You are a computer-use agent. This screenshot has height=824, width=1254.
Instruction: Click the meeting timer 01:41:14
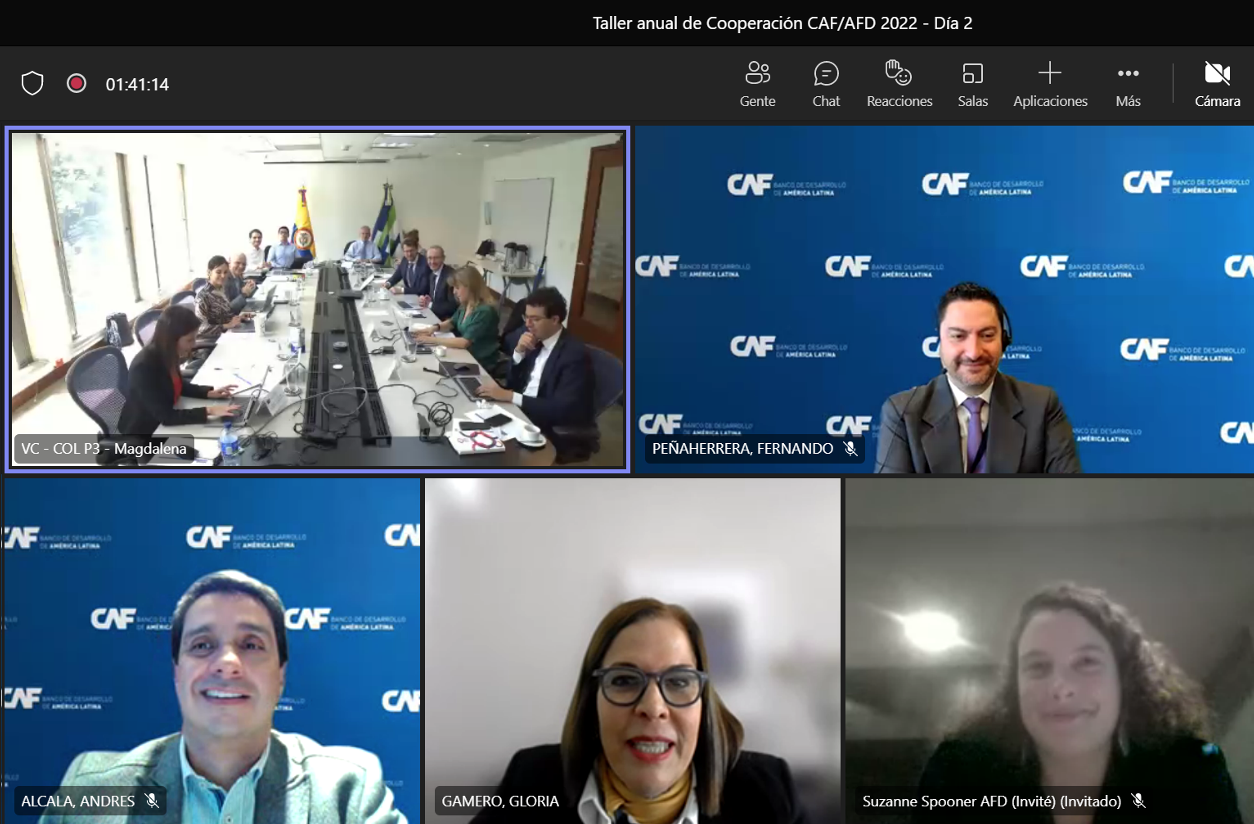(137, 84)
